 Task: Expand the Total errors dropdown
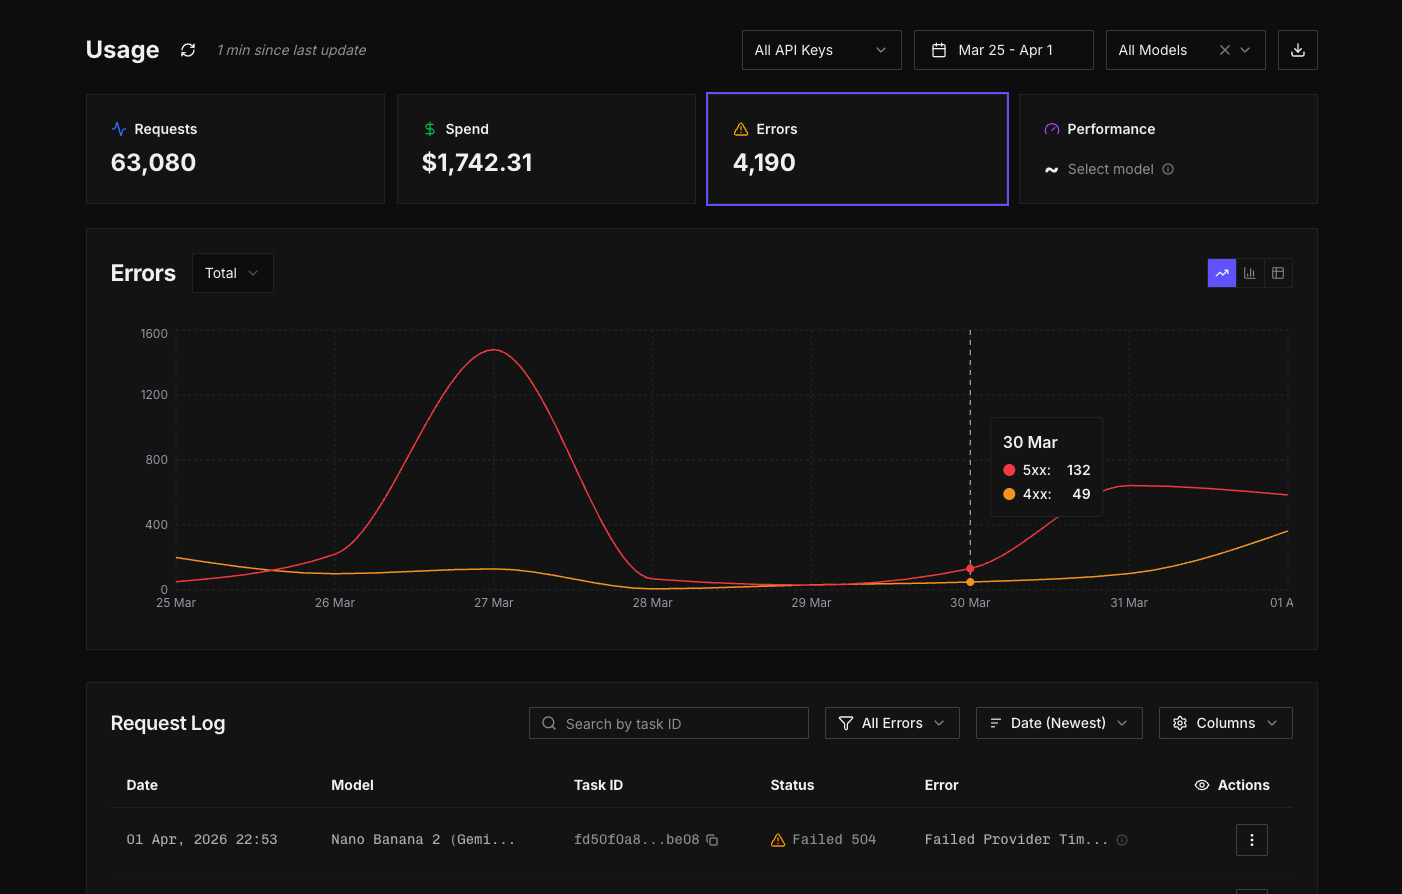(232, 273)
